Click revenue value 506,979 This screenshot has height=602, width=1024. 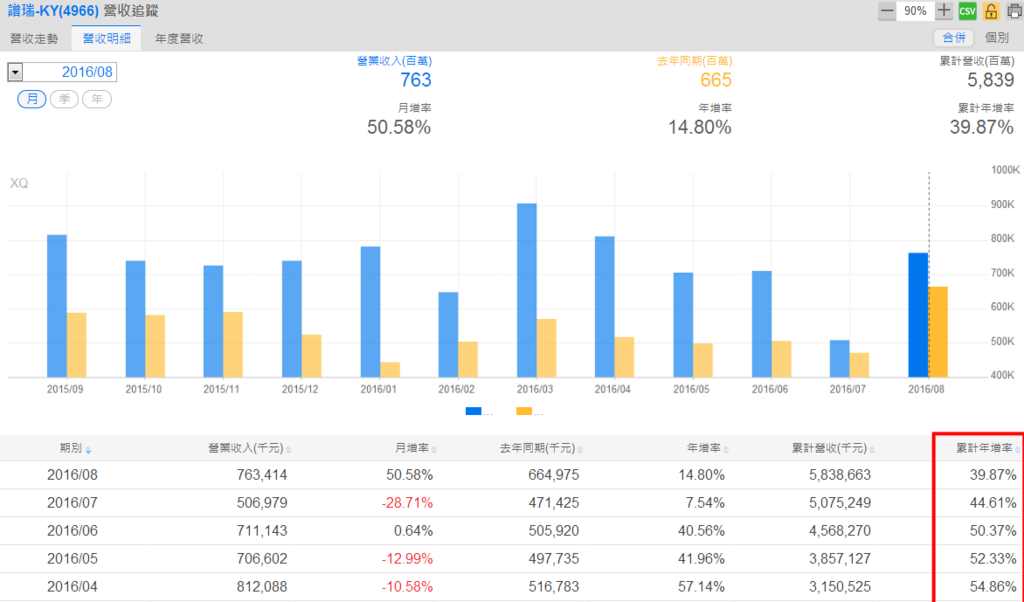click(261, 503)
